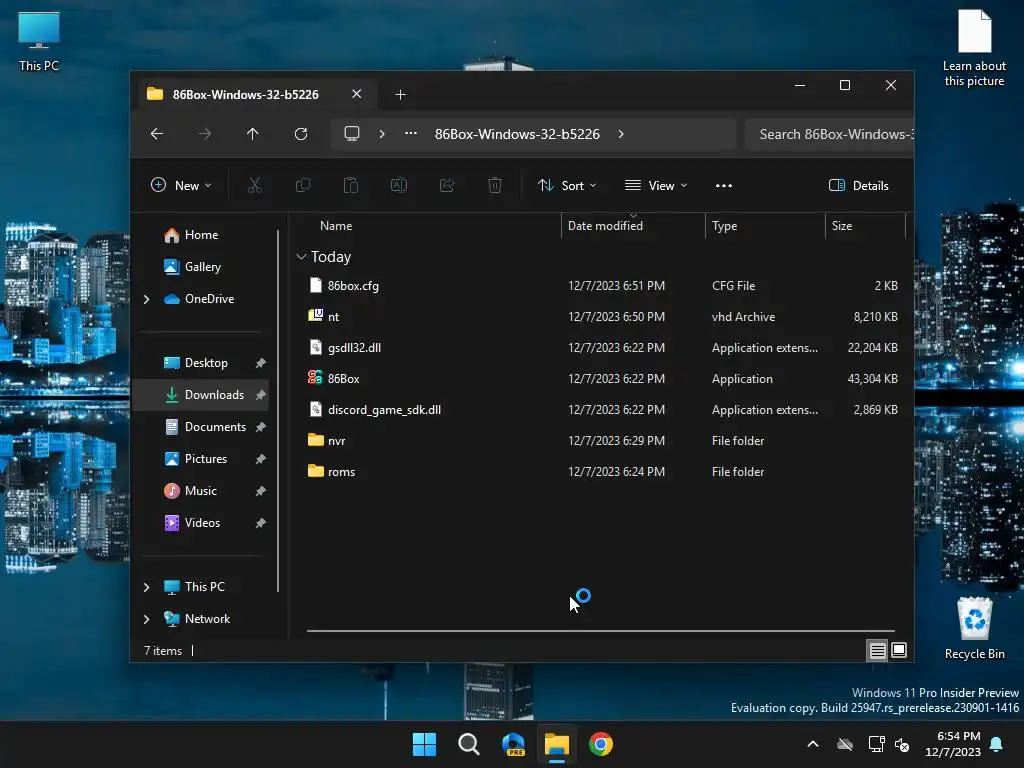Screen dimensions: 1024x768
Task: Click the PC icon in address bar
Action: click(352, 134)
